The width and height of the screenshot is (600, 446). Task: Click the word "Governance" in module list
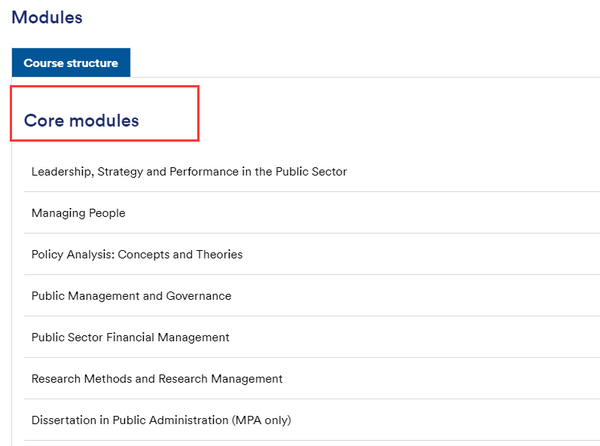[199, 296]
